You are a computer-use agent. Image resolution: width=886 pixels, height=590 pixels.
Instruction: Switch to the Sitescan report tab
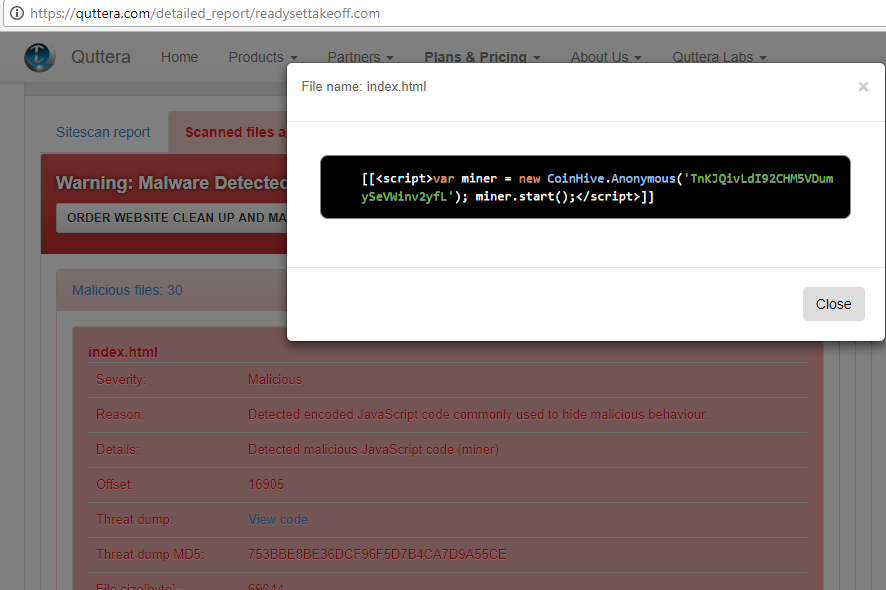pyautogui.click(x=103, y=132)
